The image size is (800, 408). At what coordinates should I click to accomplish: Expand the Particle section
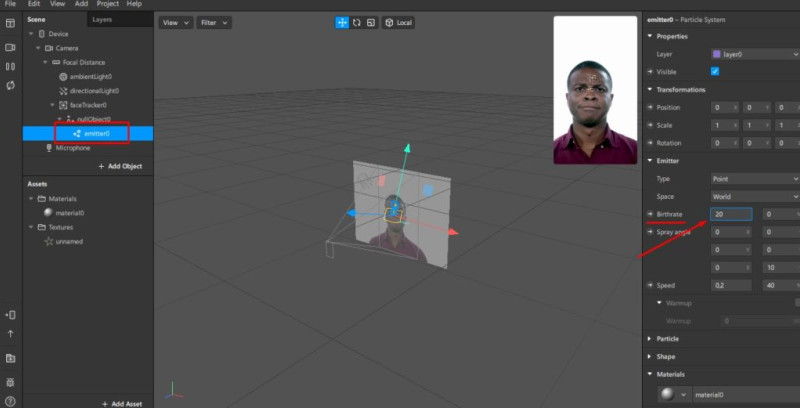click(x=649, y=339)
